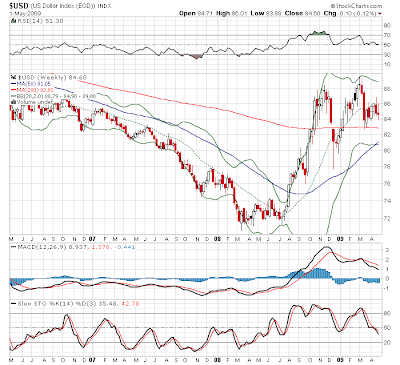Image resolution: width=400 pixels, height=365 pixels.
Task: Select the RSI(14) 51.30 label
Action: click(x=40, y=21)
